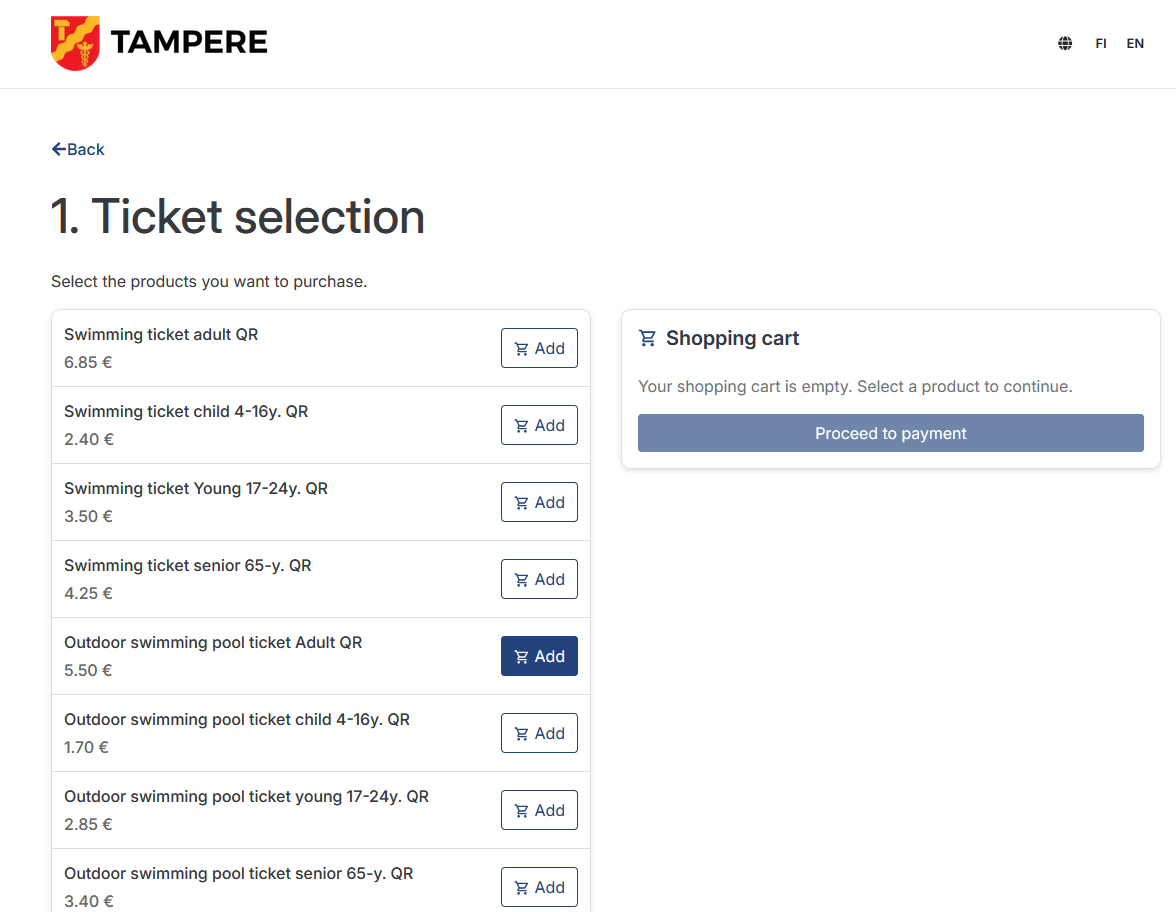Click cart icon inside highlighted Adult Add button
This screenshot has height=912, width=1176.
[521, 657]
